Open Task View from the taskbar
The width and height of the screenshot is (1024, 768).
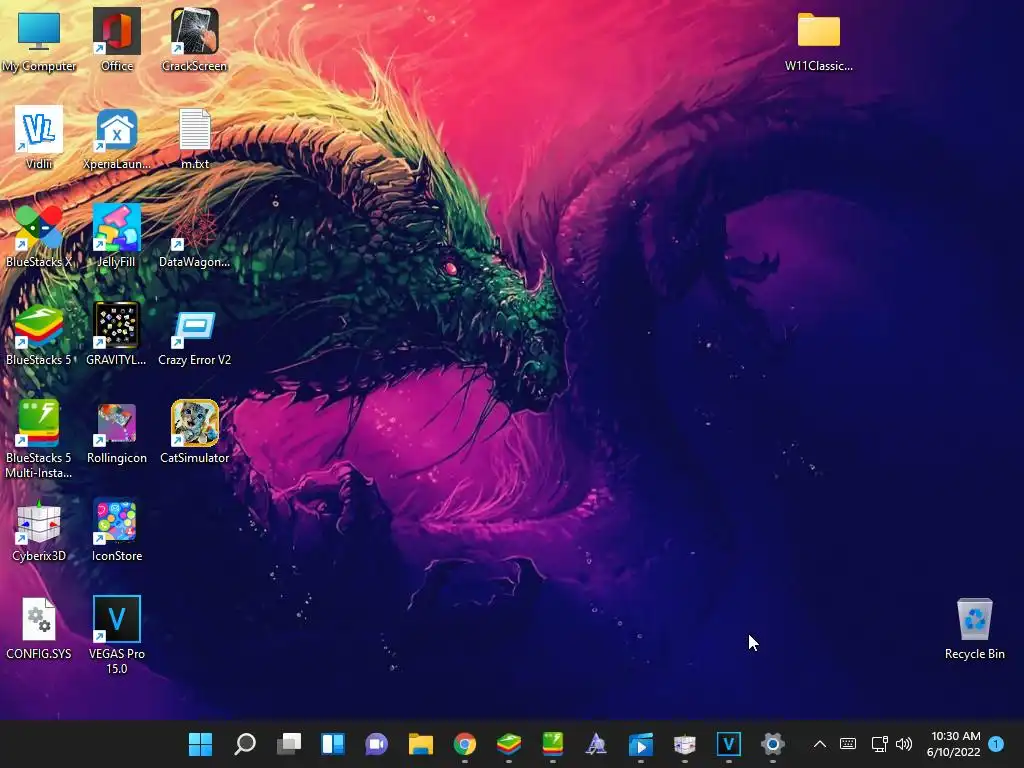(289, 744)
